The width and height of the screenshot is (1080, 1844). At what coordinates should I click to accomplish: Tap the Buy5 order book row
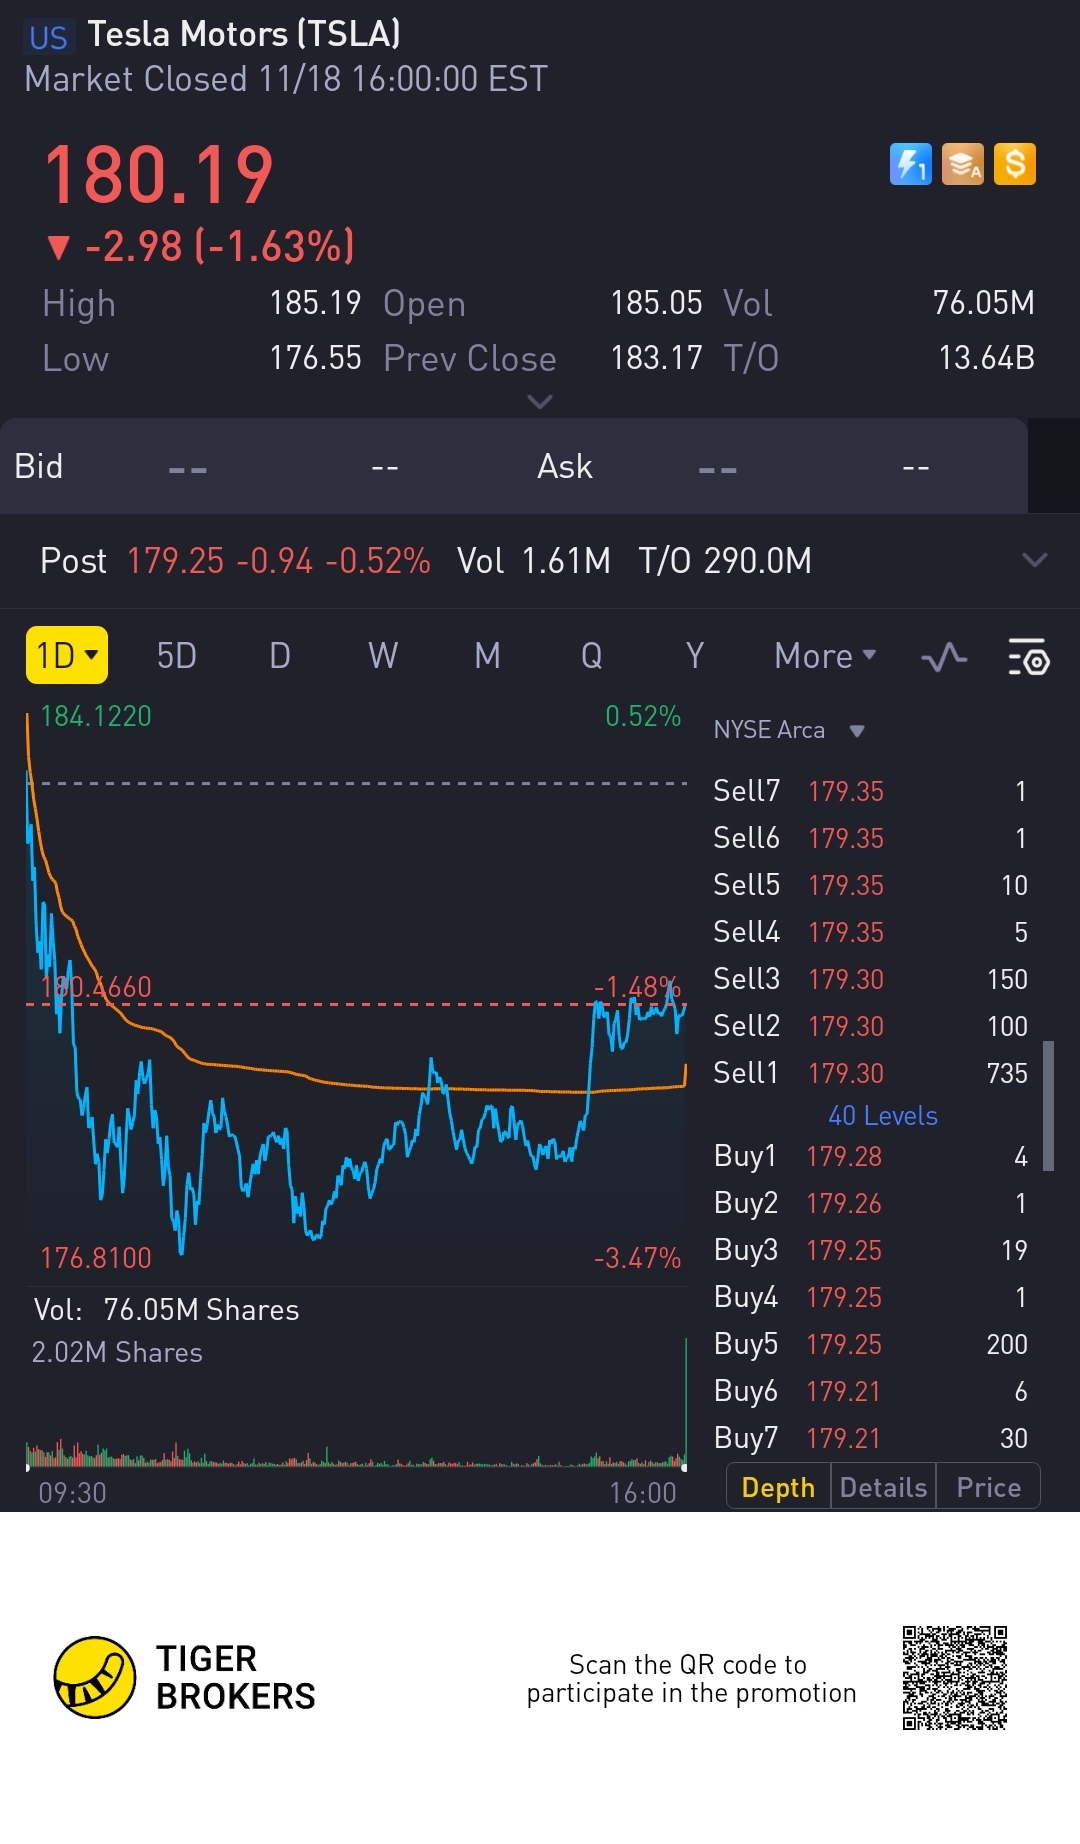(x=870, y=1344)
